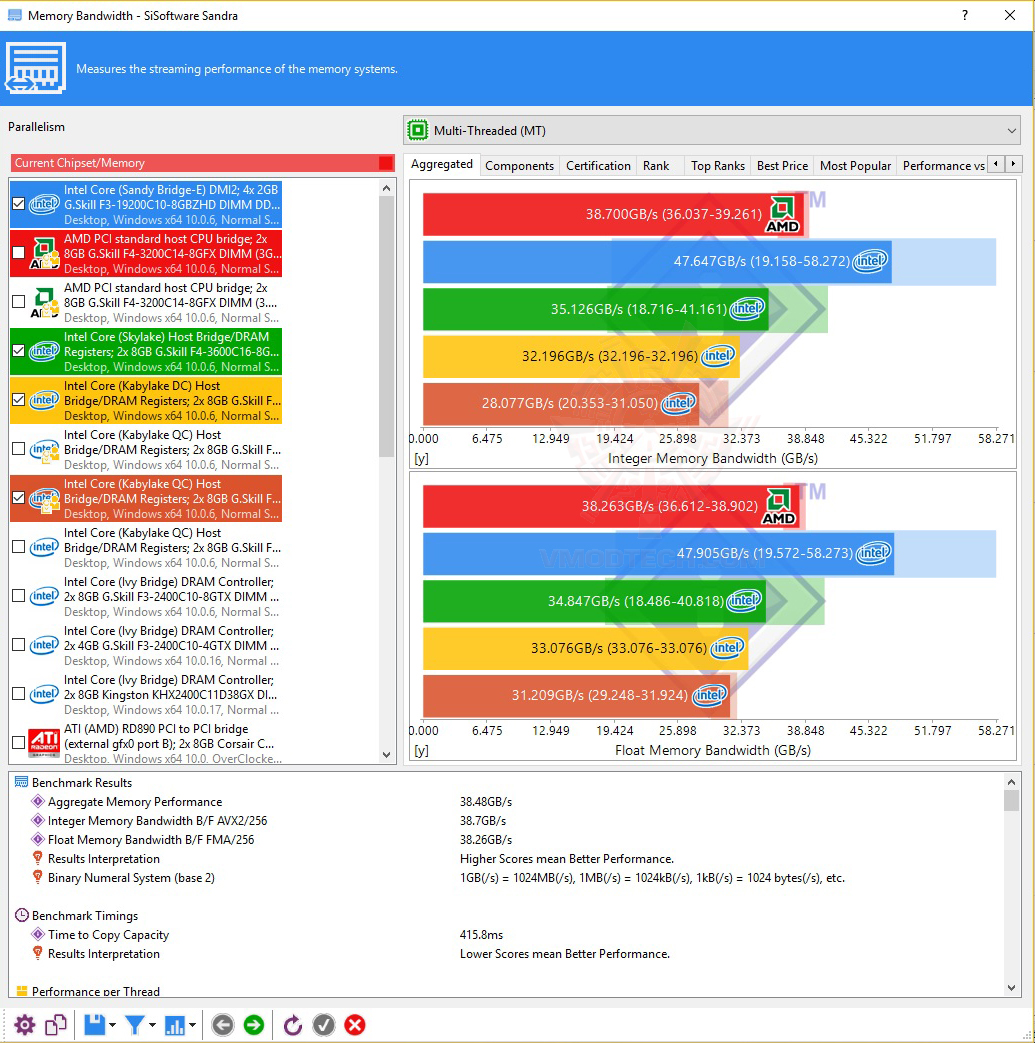The height and width of the screenshot is (1043, 1035).
Task: Click the tab strip left scroll arrow
Action: tap(996, 164)
